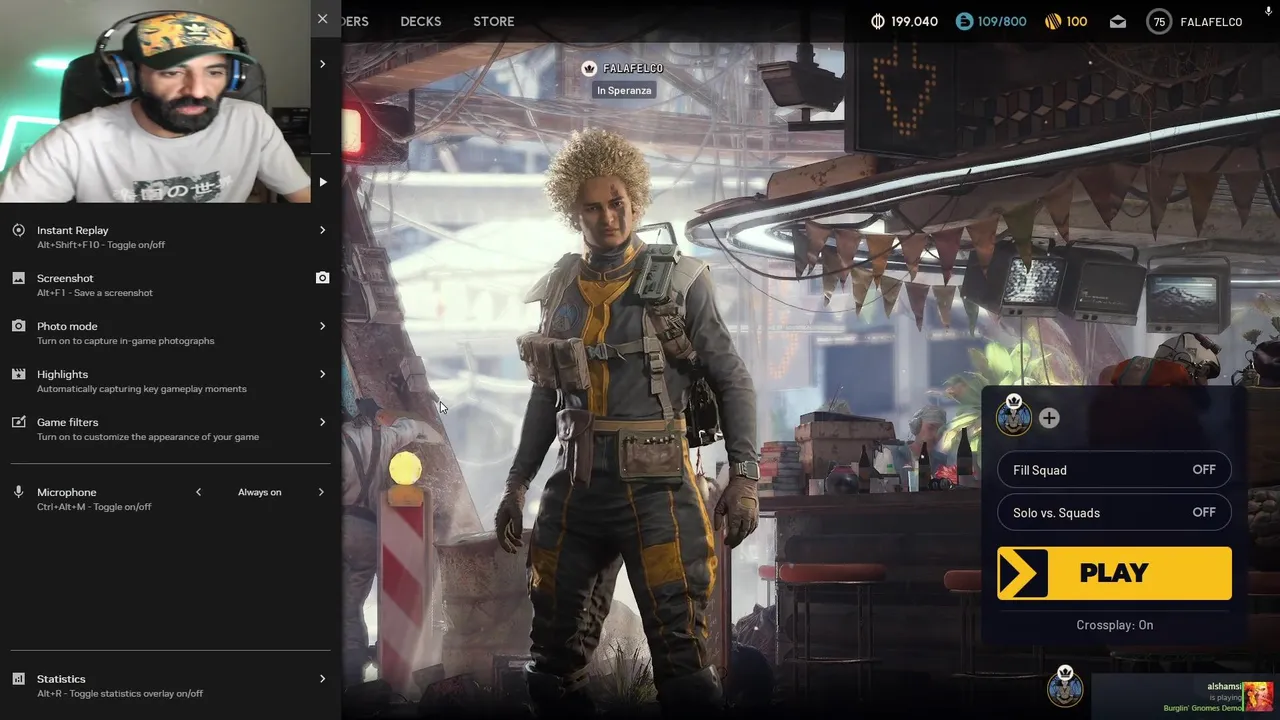Click the FALAFELCO nameplate above the character
The image size is (1280, 720).
click(x=633, y=68)
